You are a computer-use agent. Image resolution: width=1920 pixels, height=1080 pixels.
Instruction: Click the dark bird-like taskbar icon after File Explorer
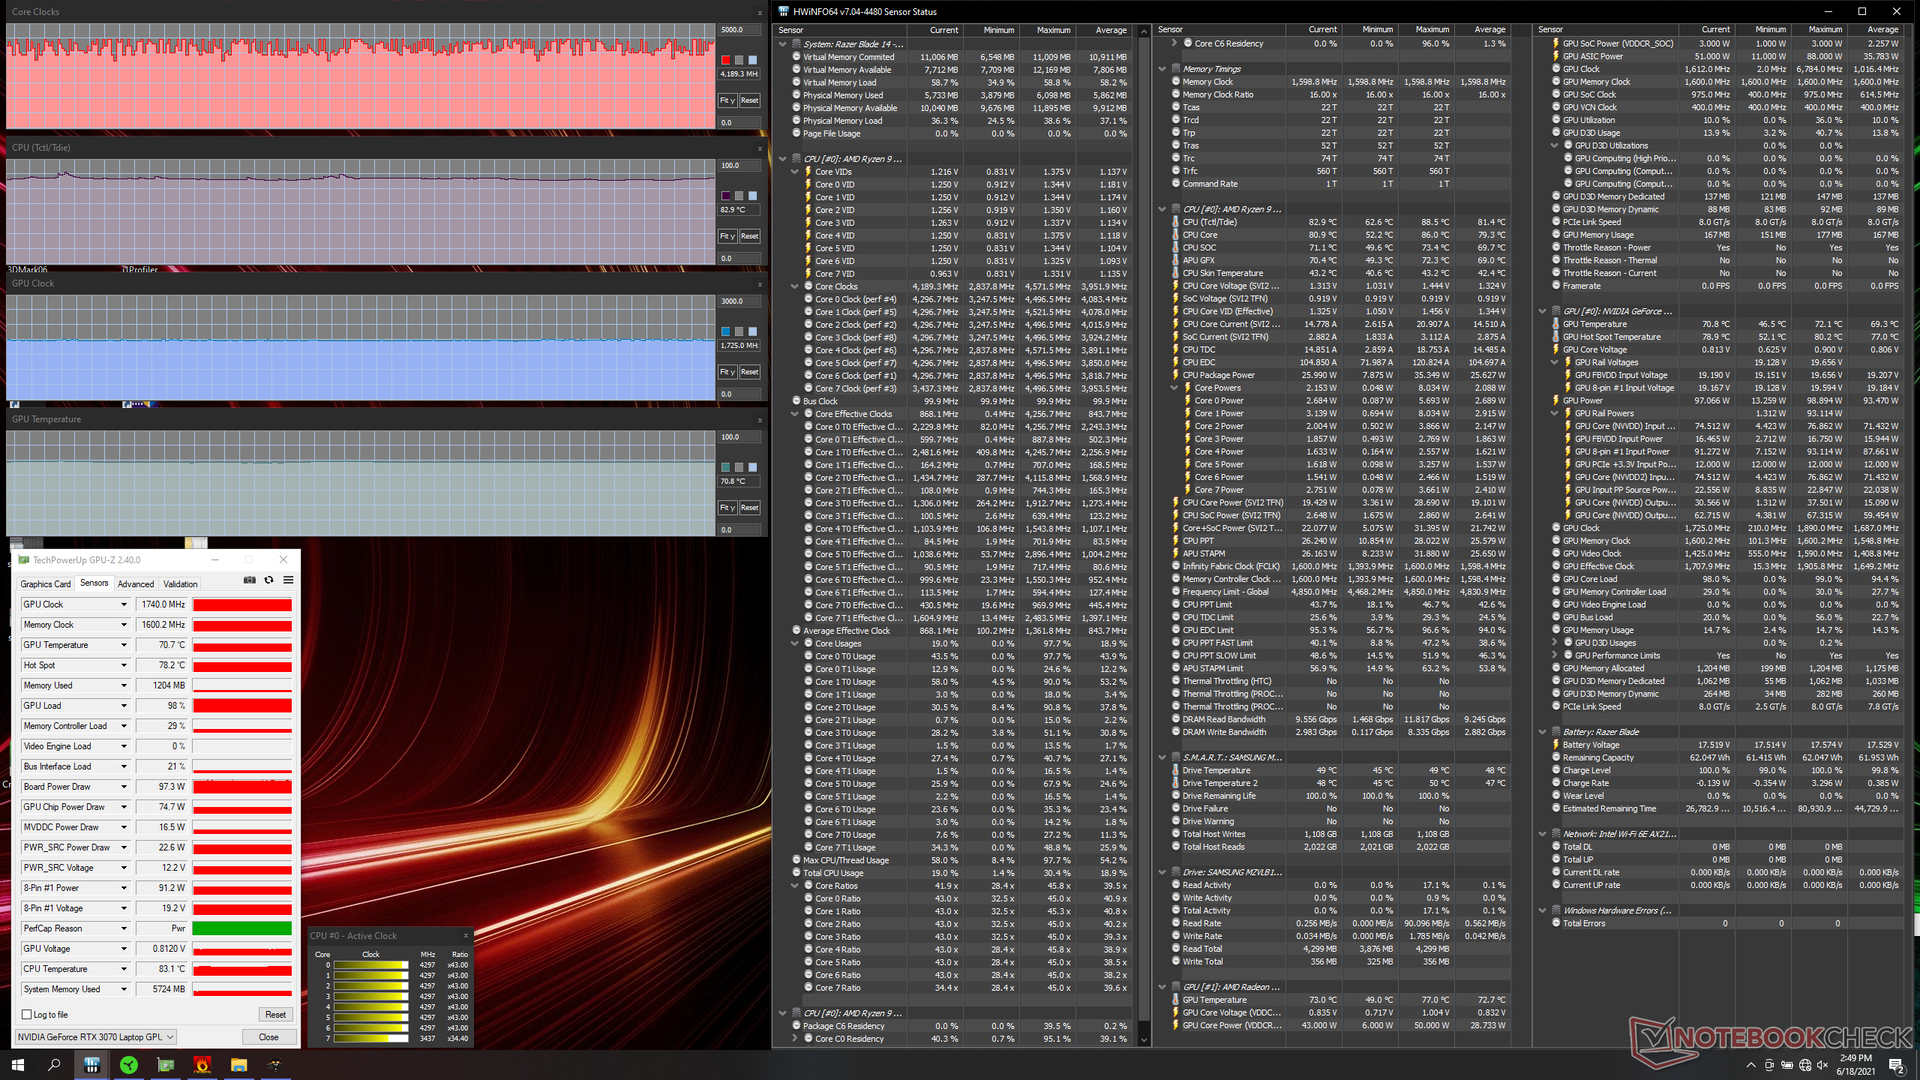(275, 1065)
